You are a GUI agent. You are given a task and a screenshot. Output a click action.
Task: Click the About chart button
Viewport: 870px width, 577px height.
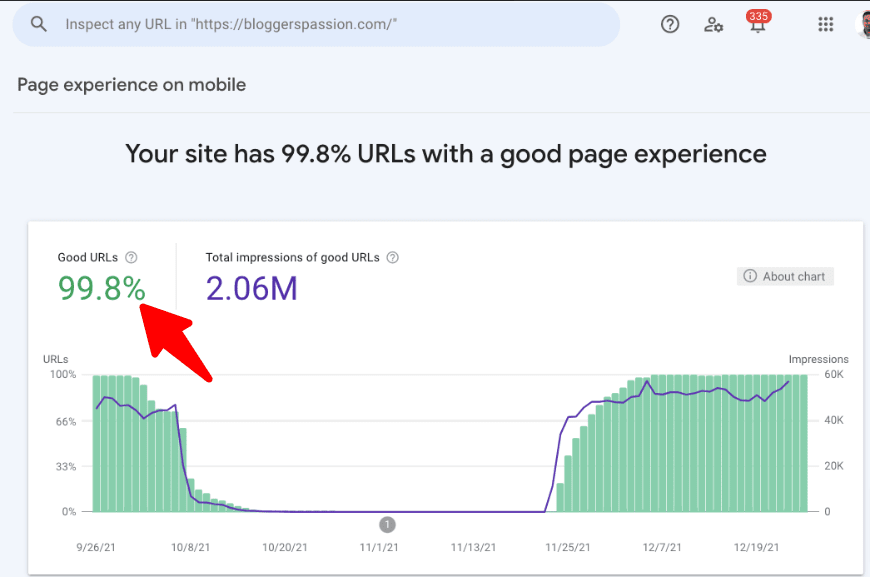[x=785, y=276]
